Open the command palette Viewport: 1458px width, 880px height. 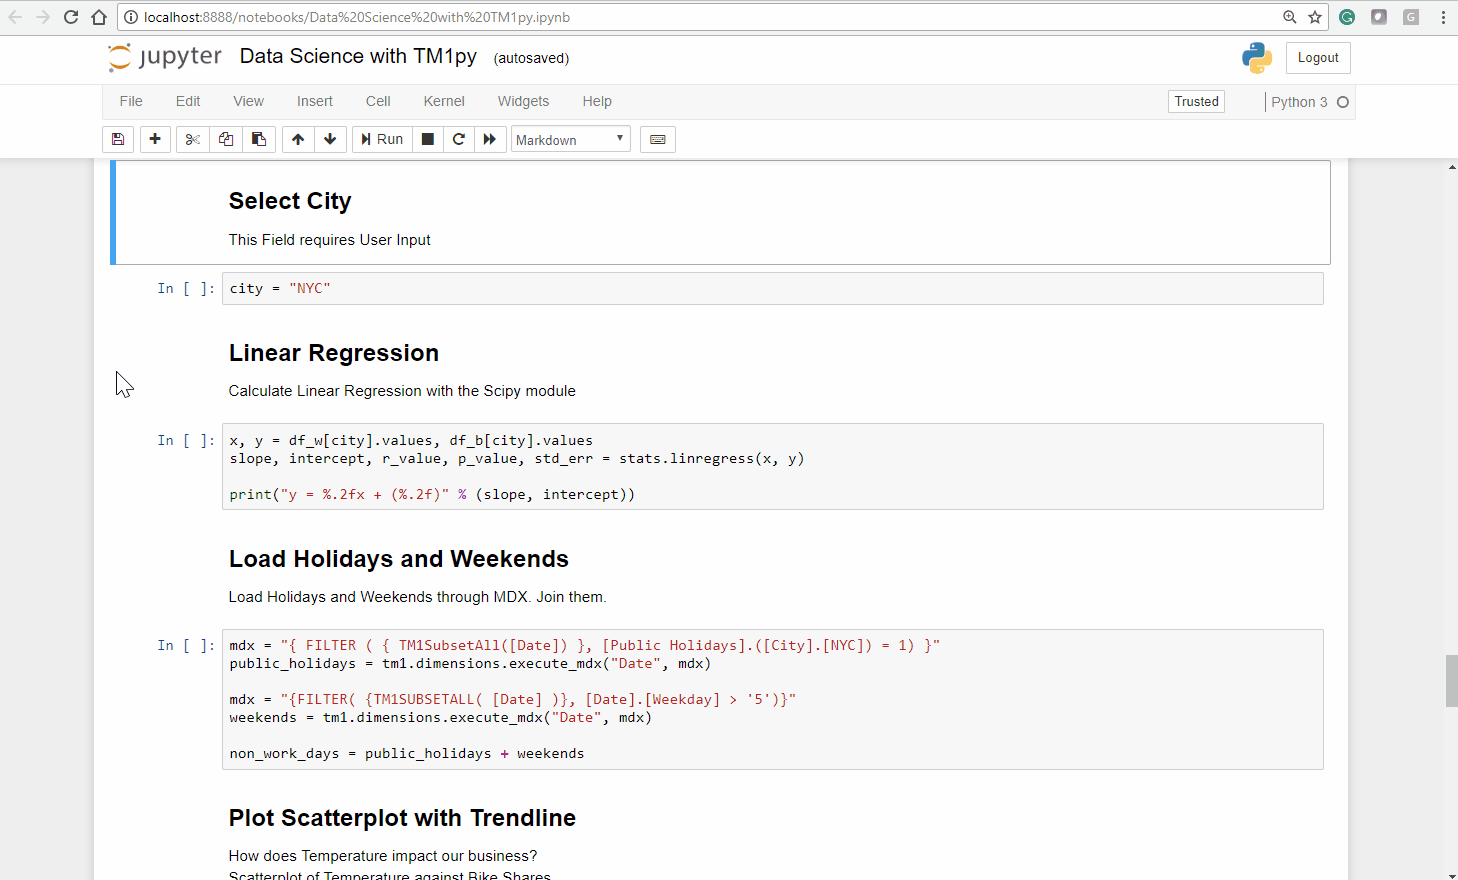[x=657, y=139]
